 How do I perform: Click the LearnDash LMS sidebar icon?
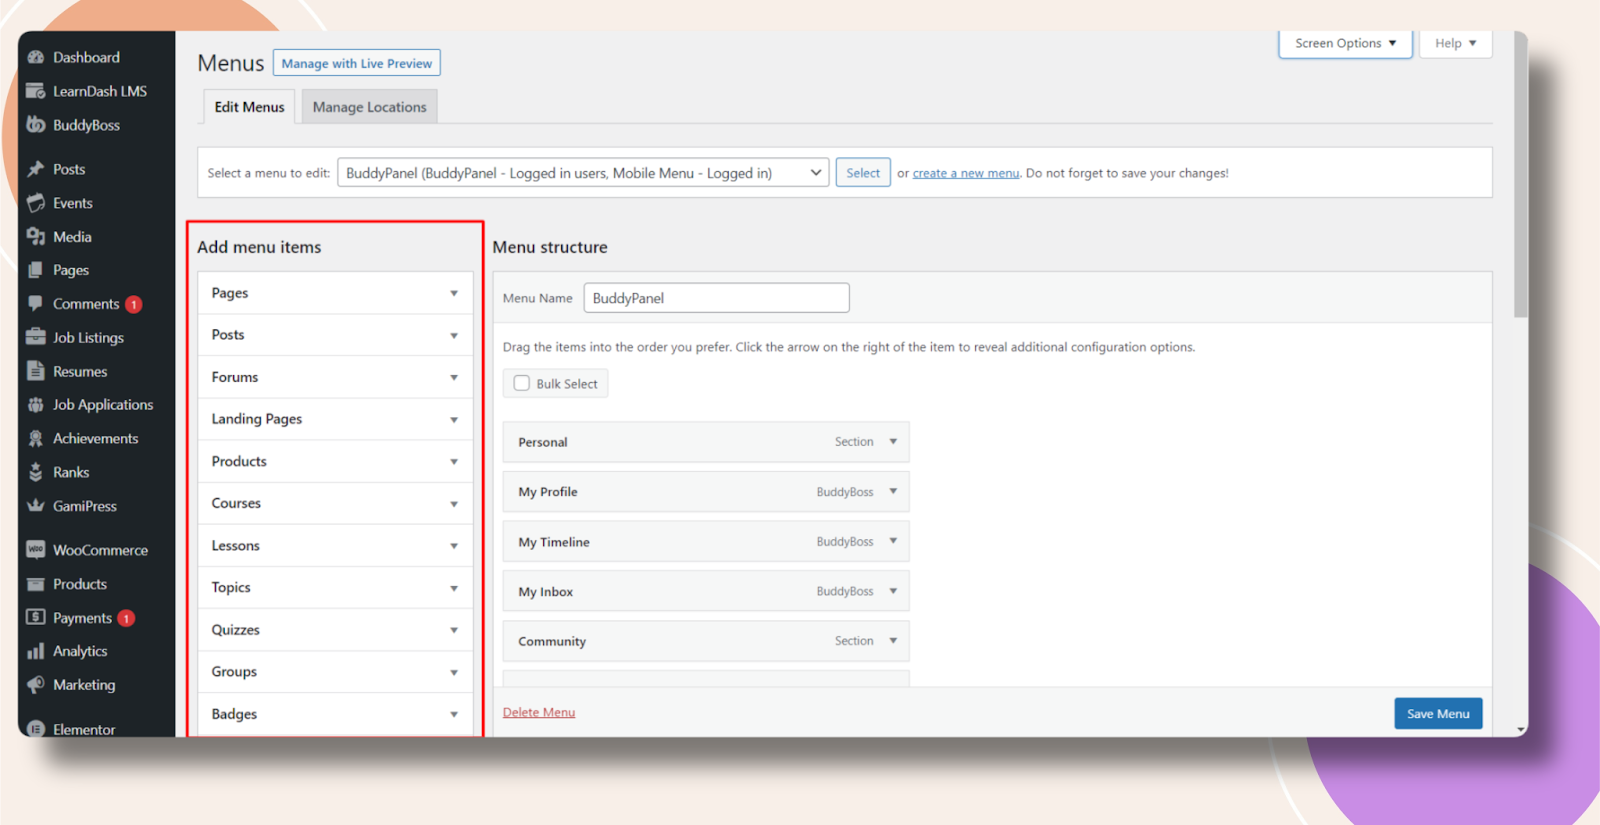tap(36, 91)
